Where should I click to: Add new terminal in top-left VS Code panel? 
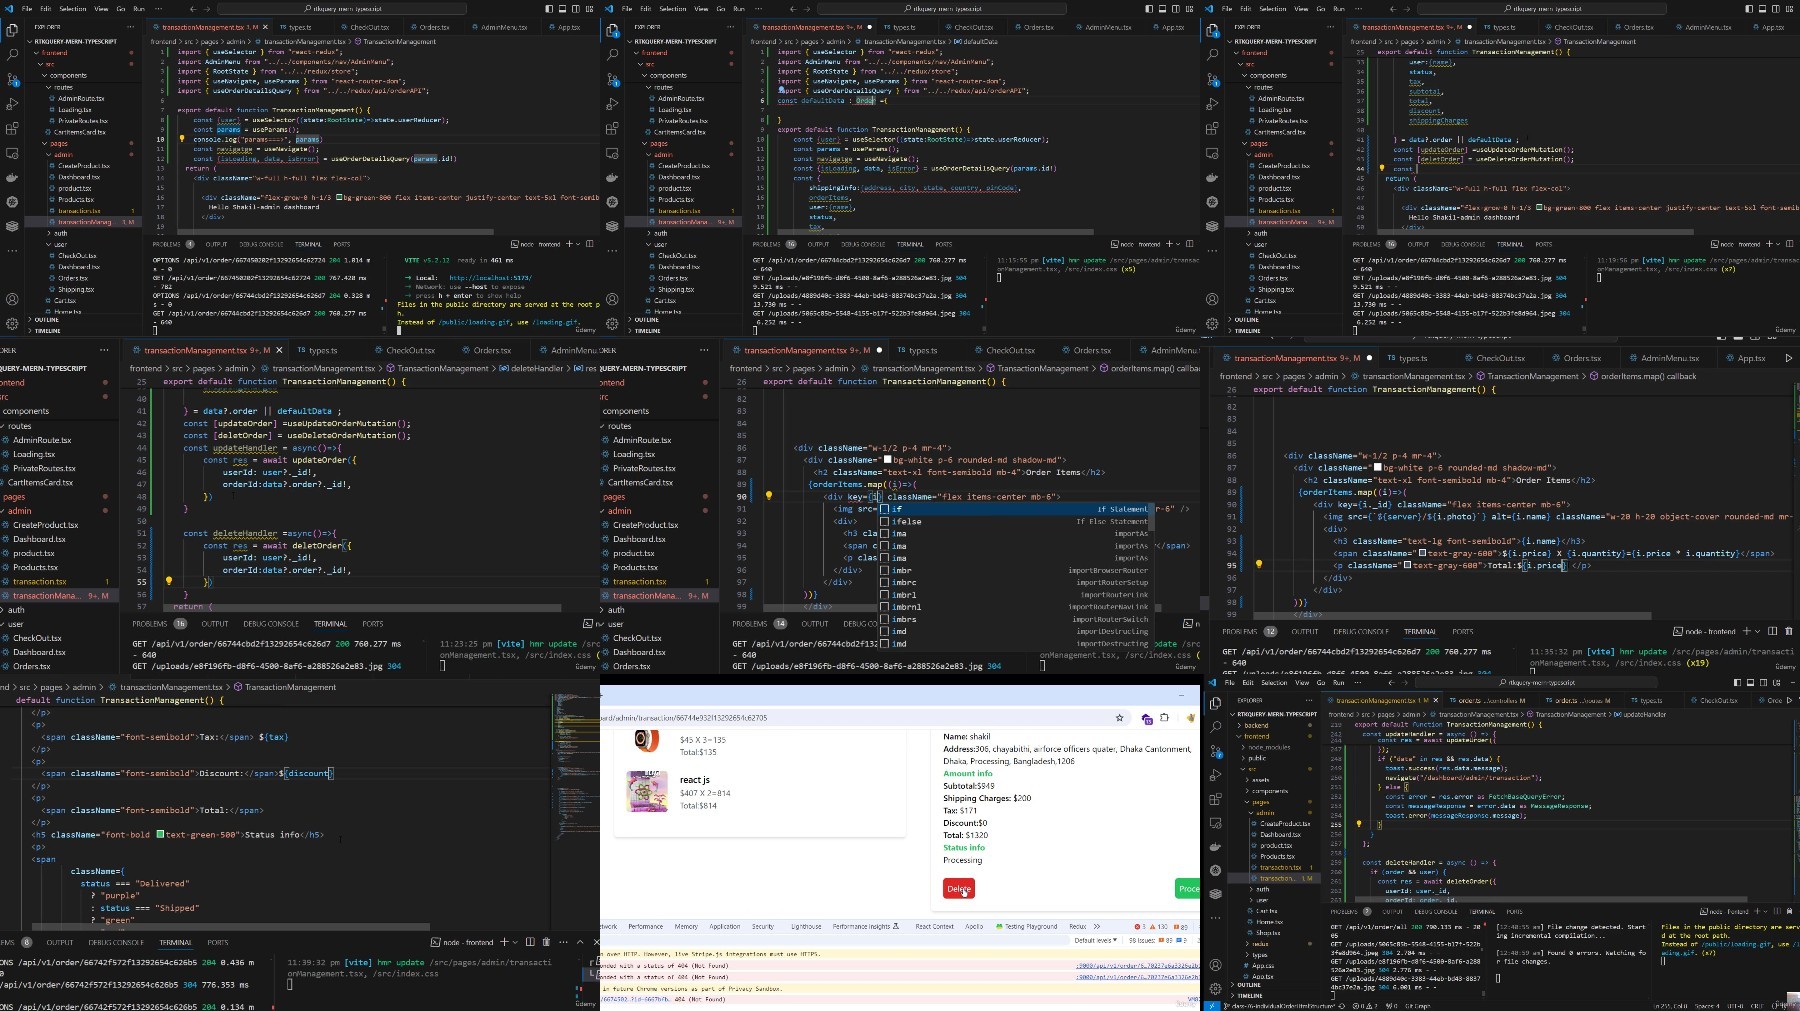point(570,244)
